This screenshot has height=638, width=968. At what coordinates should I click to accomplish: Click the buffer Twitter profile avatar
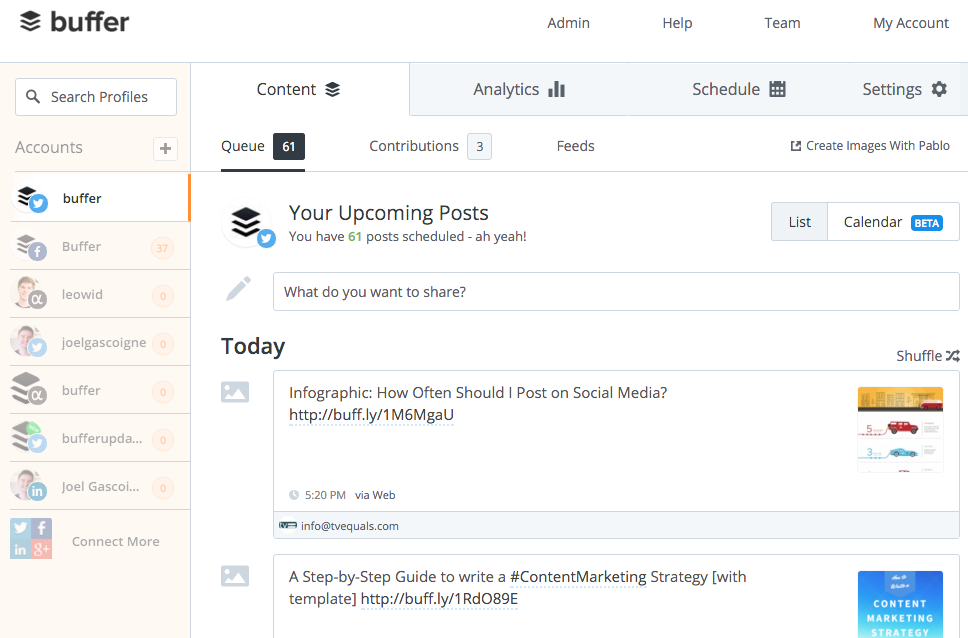30,198
